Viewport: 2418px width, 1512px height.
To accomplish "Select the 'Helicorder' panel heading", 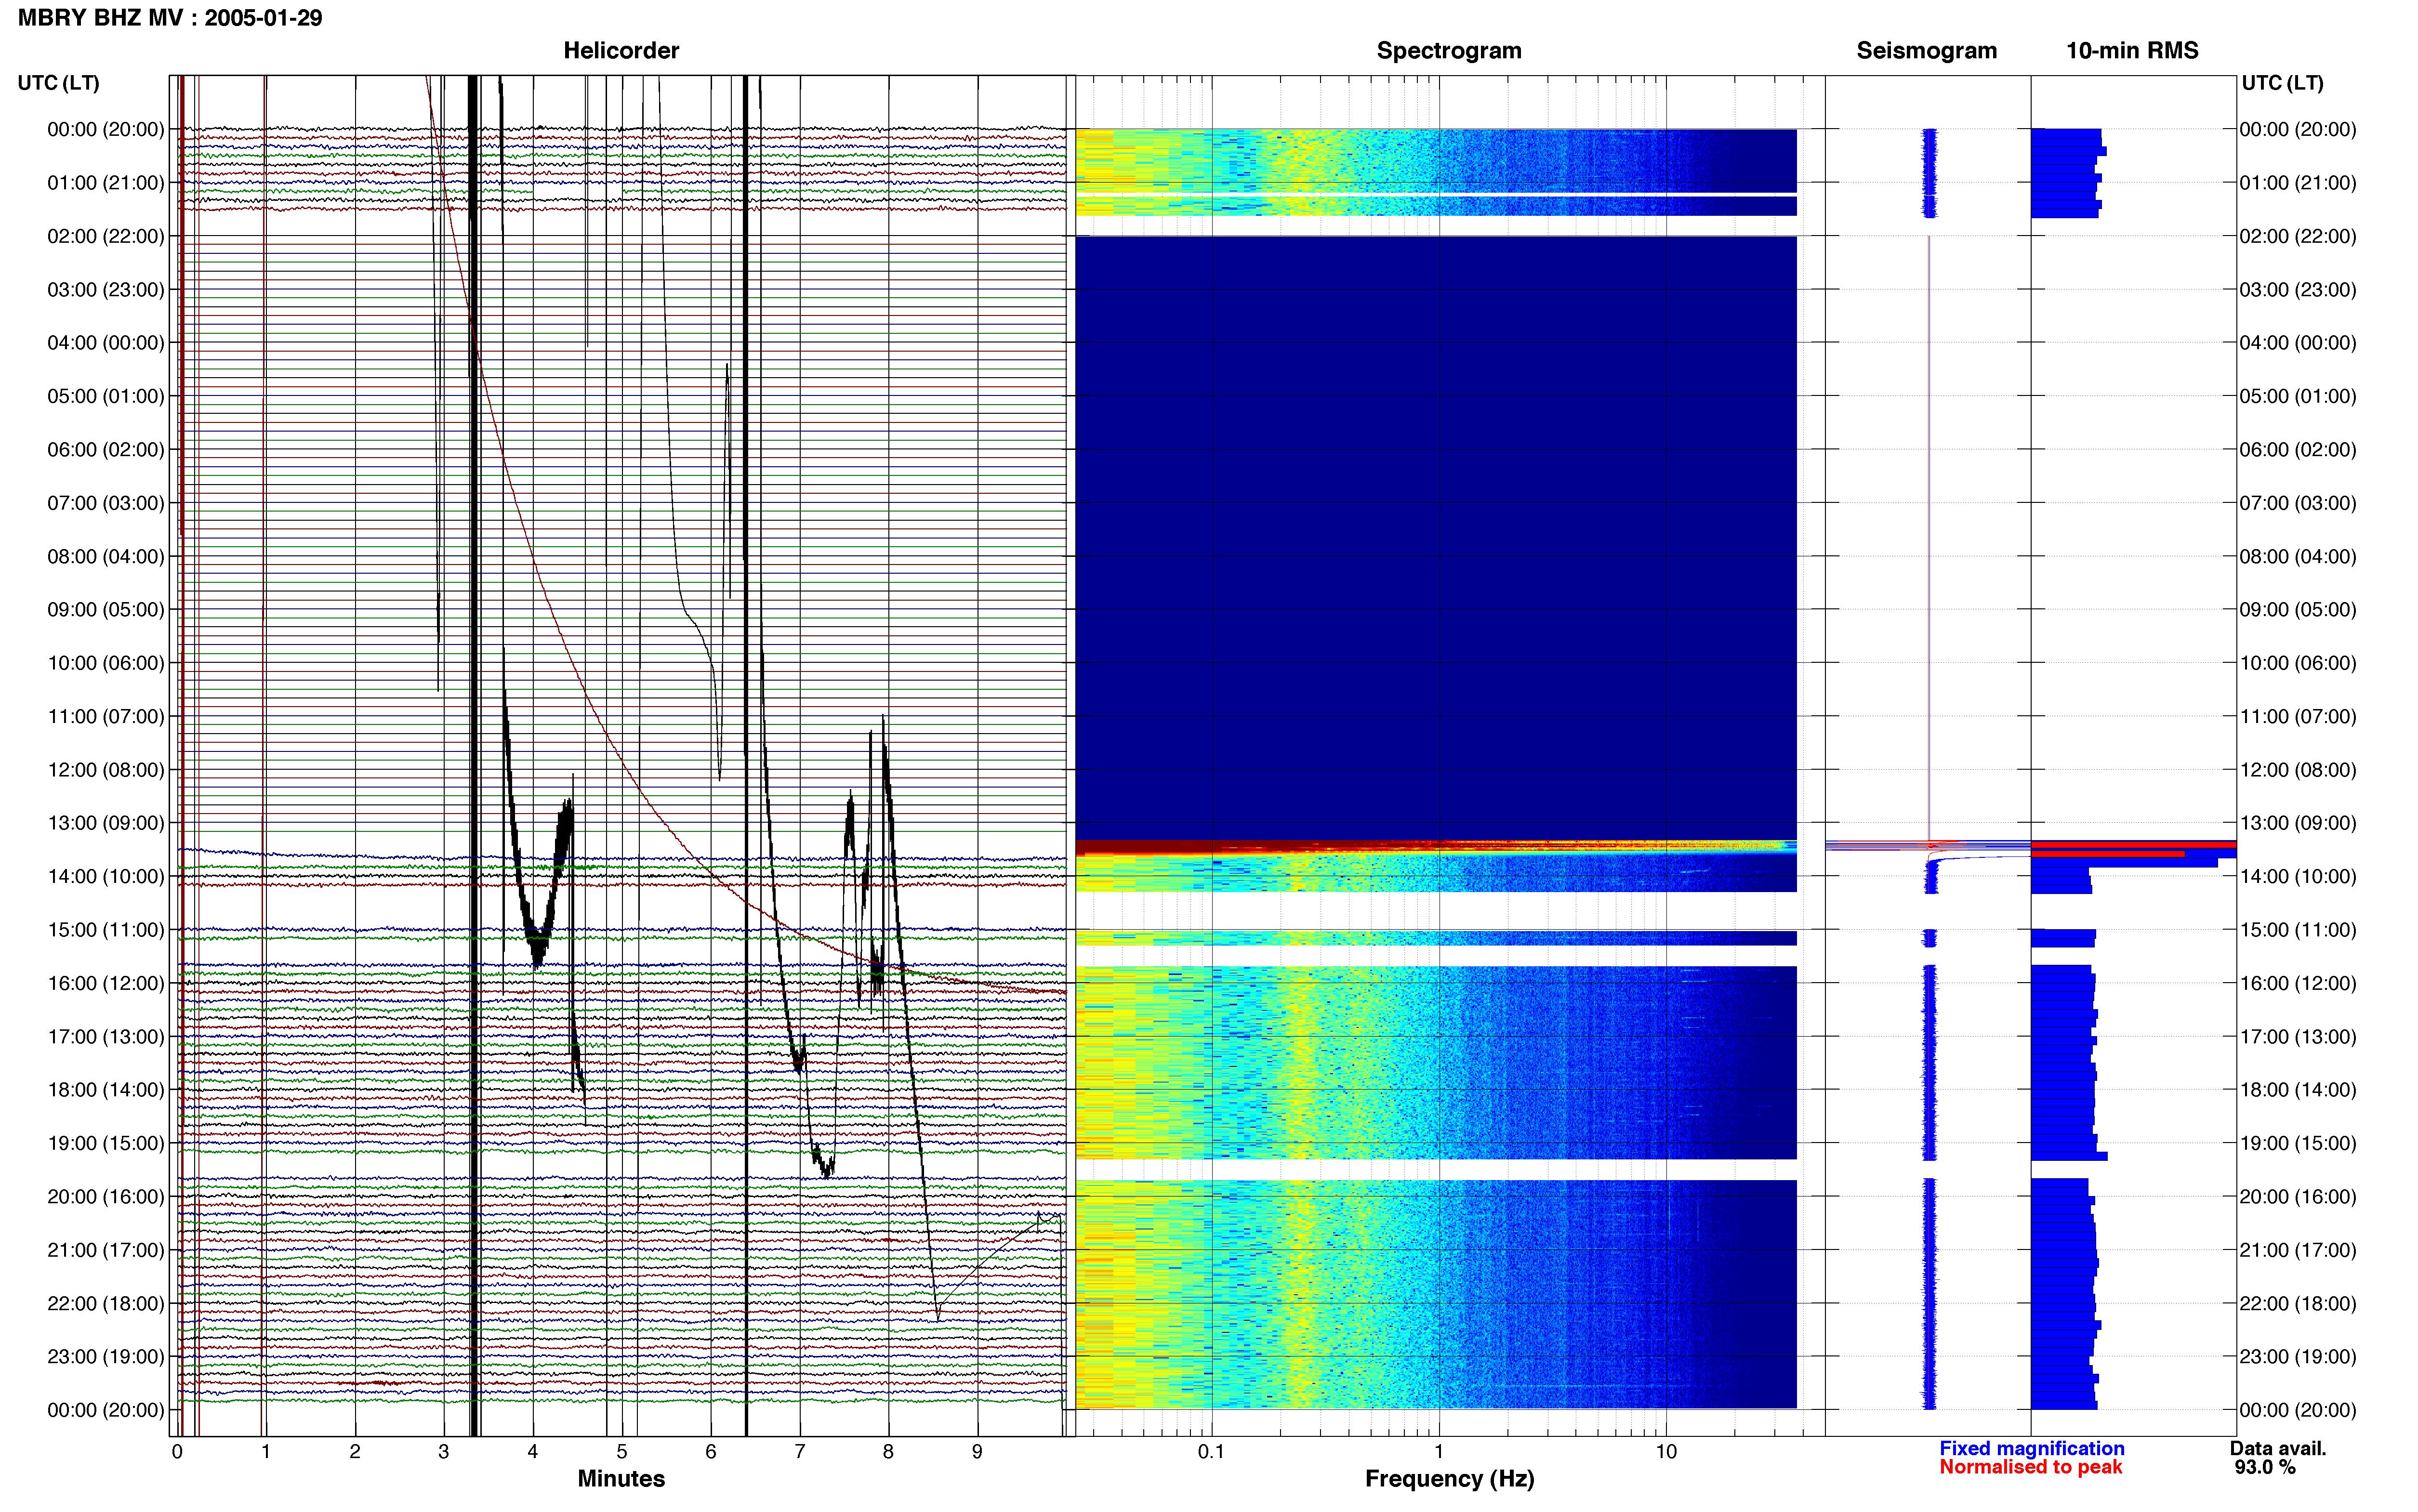I will 621,51.
